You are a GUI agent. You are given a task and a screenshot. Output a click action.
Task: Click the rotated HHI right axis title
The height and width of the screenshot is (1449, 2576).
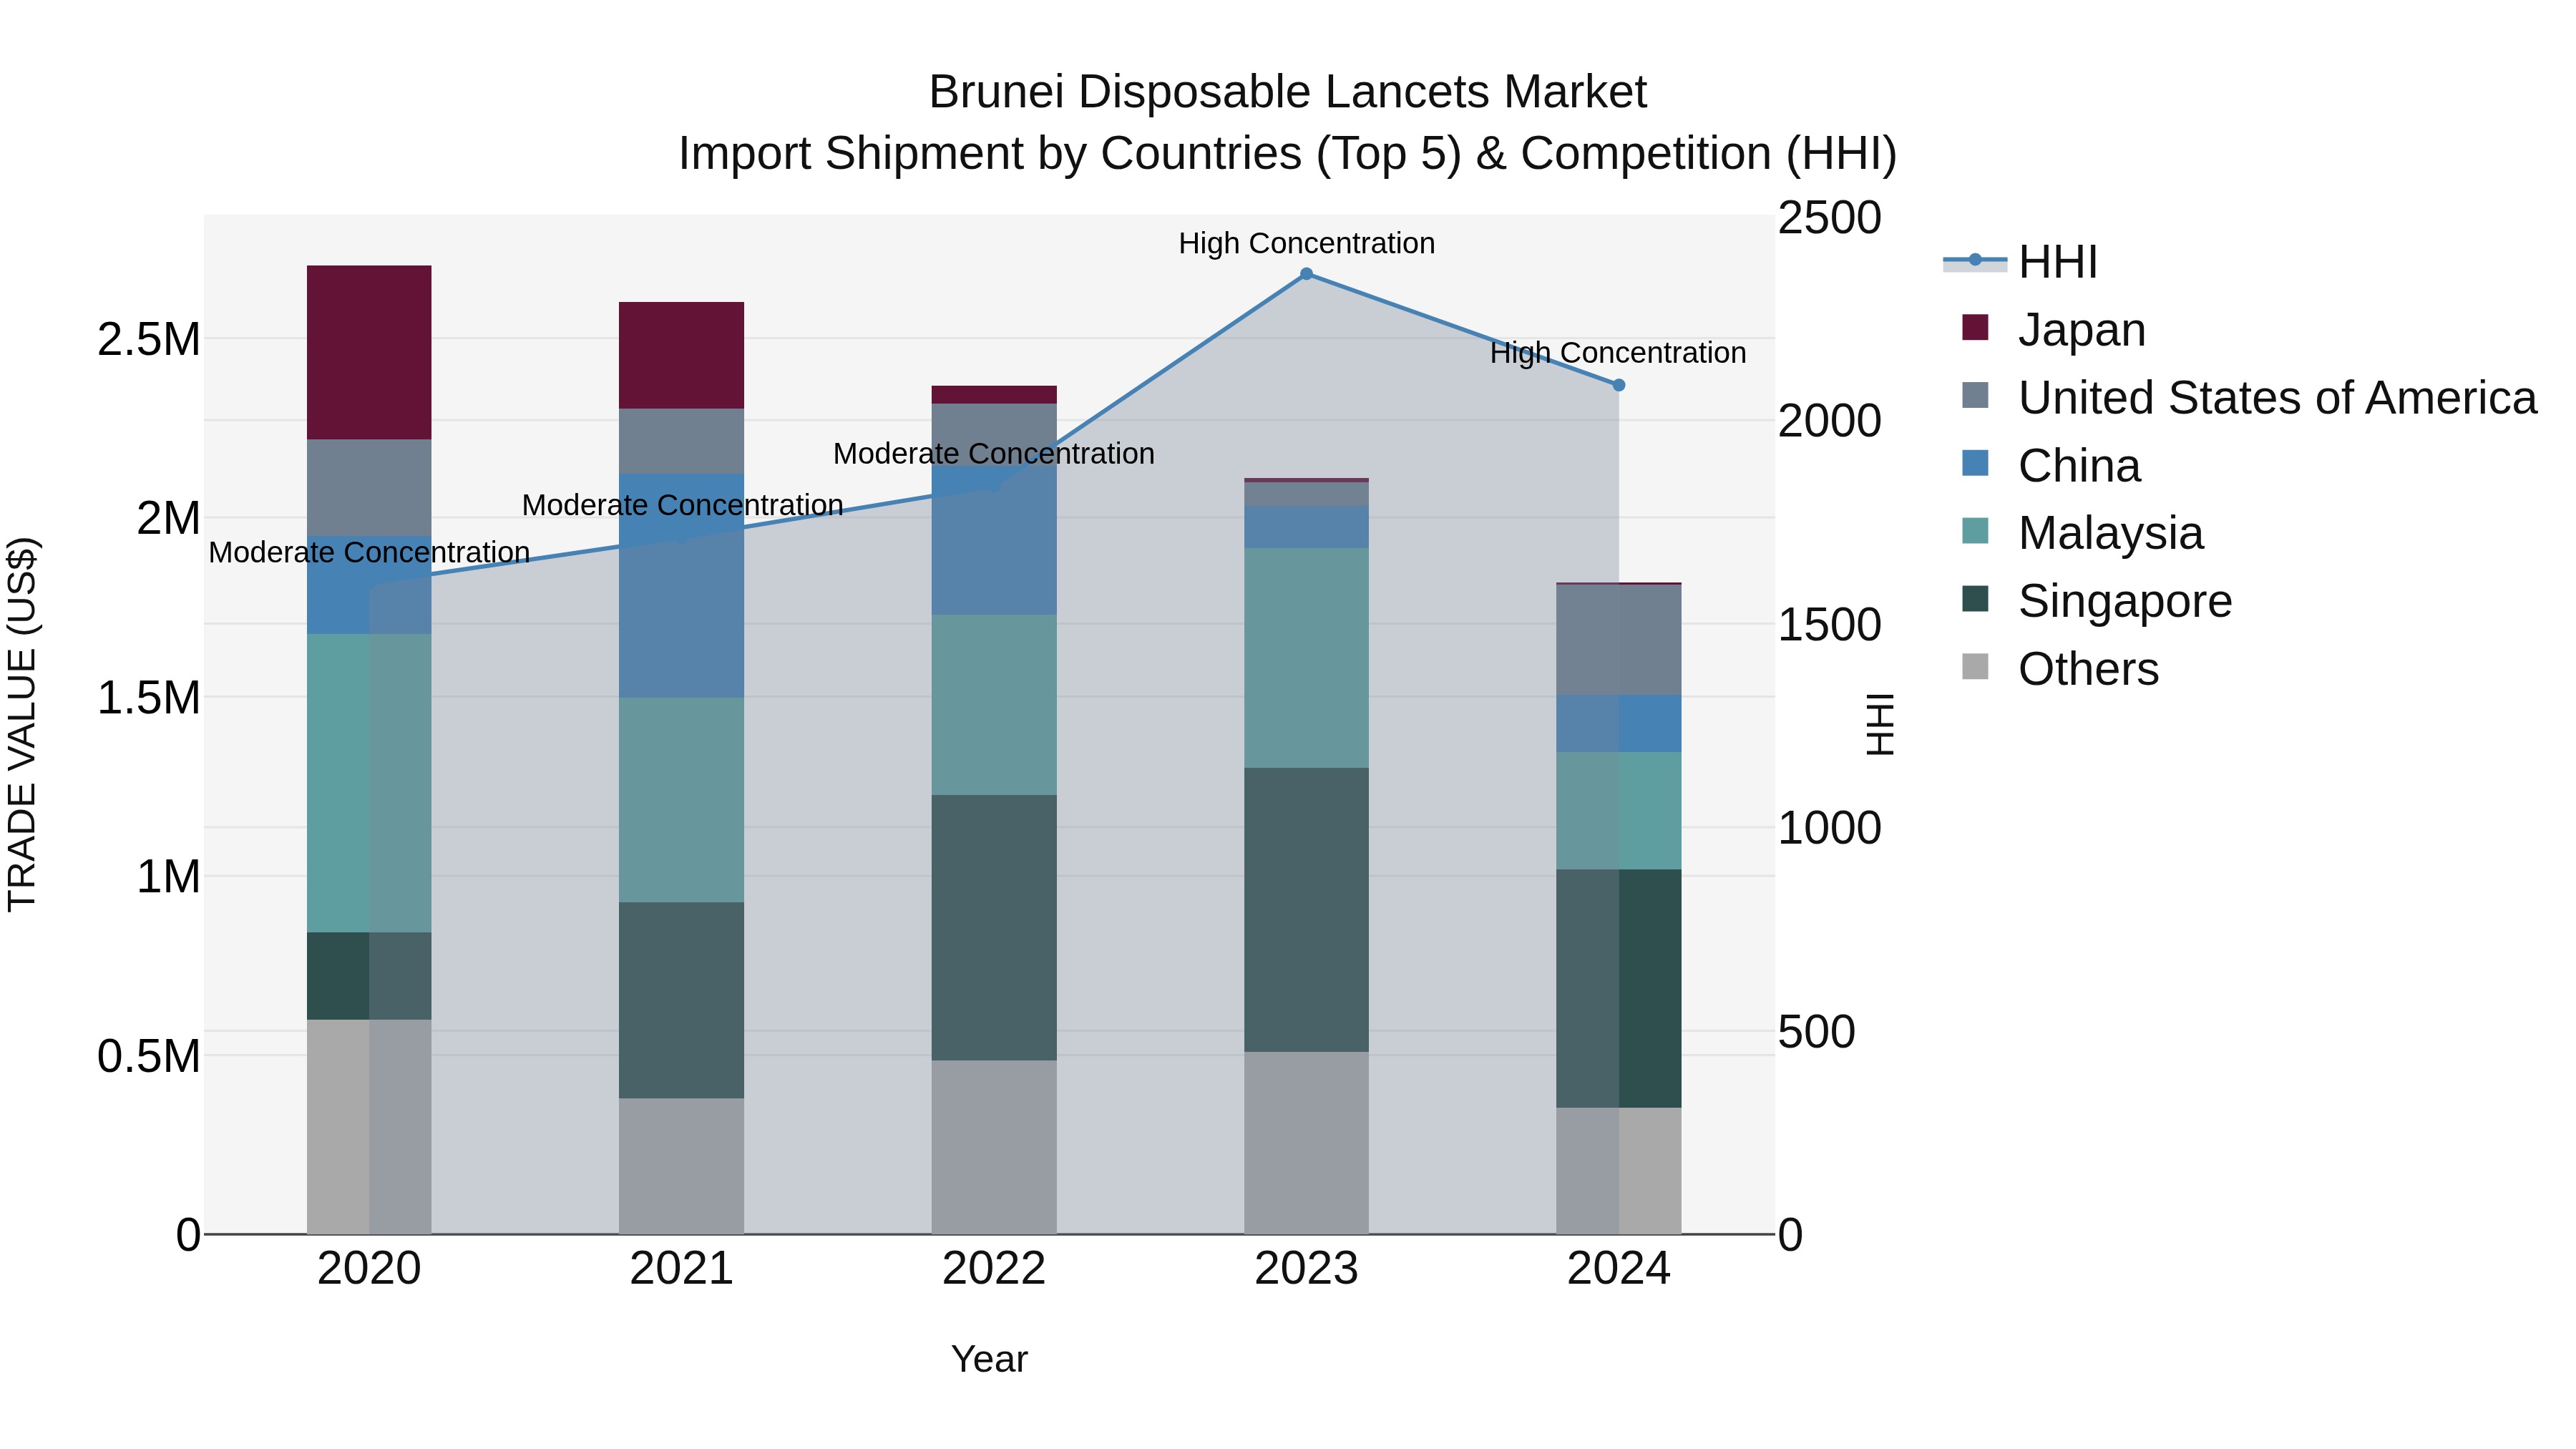coord(1880,724)
